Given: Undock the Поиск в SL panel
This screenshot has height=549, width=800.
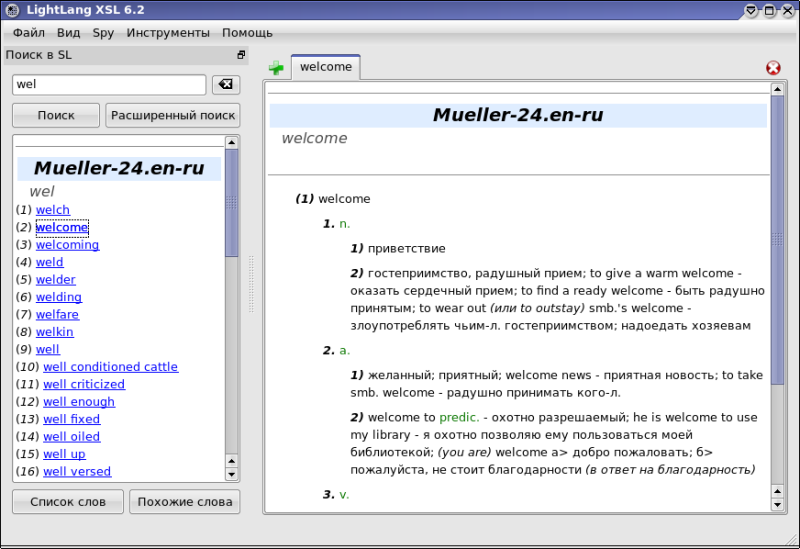Looking at the screenshot, I should [241, 55].
